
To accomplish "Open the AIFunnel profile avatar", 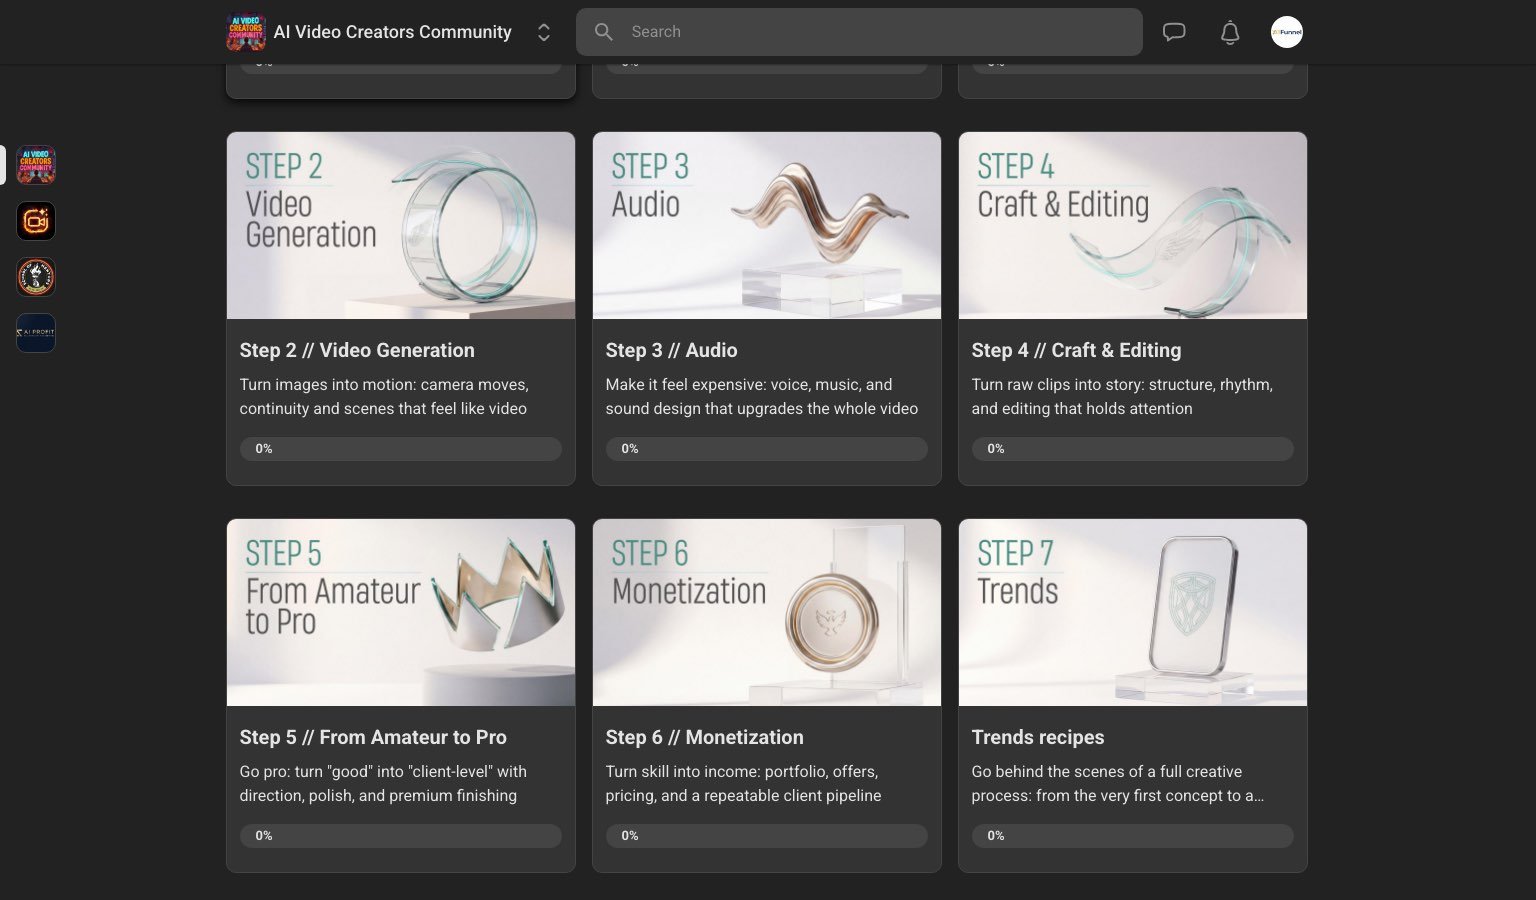I will (1287, 31).
